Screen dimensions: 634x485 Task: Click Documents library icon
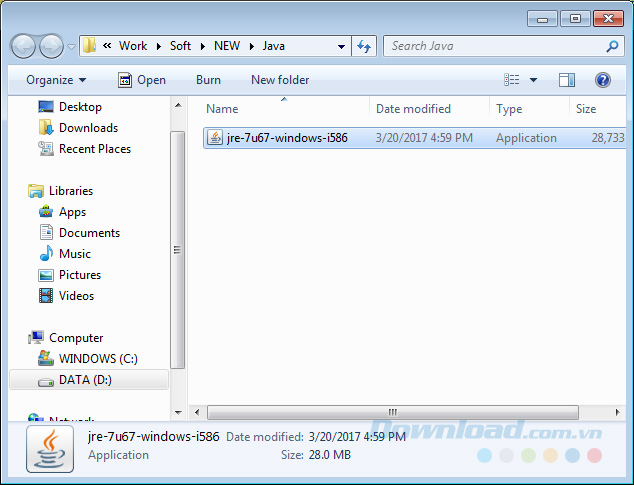click(x=46, y=233)
